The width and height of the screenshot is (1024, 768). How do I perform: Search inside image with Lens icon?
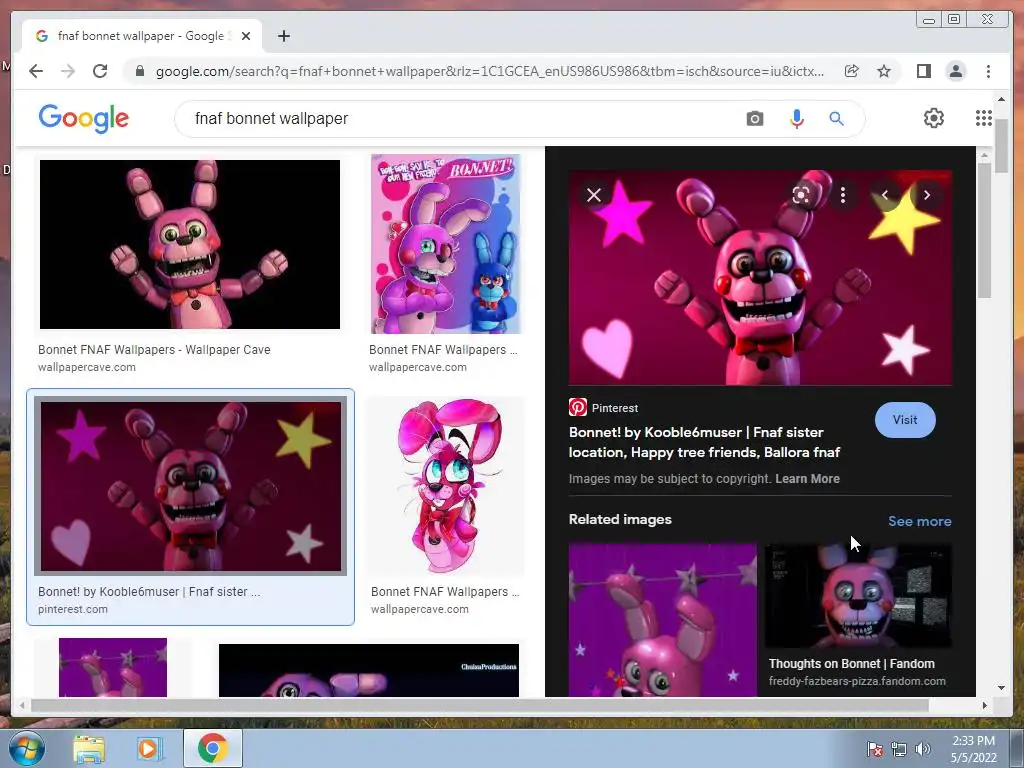[x=801, y=195]
